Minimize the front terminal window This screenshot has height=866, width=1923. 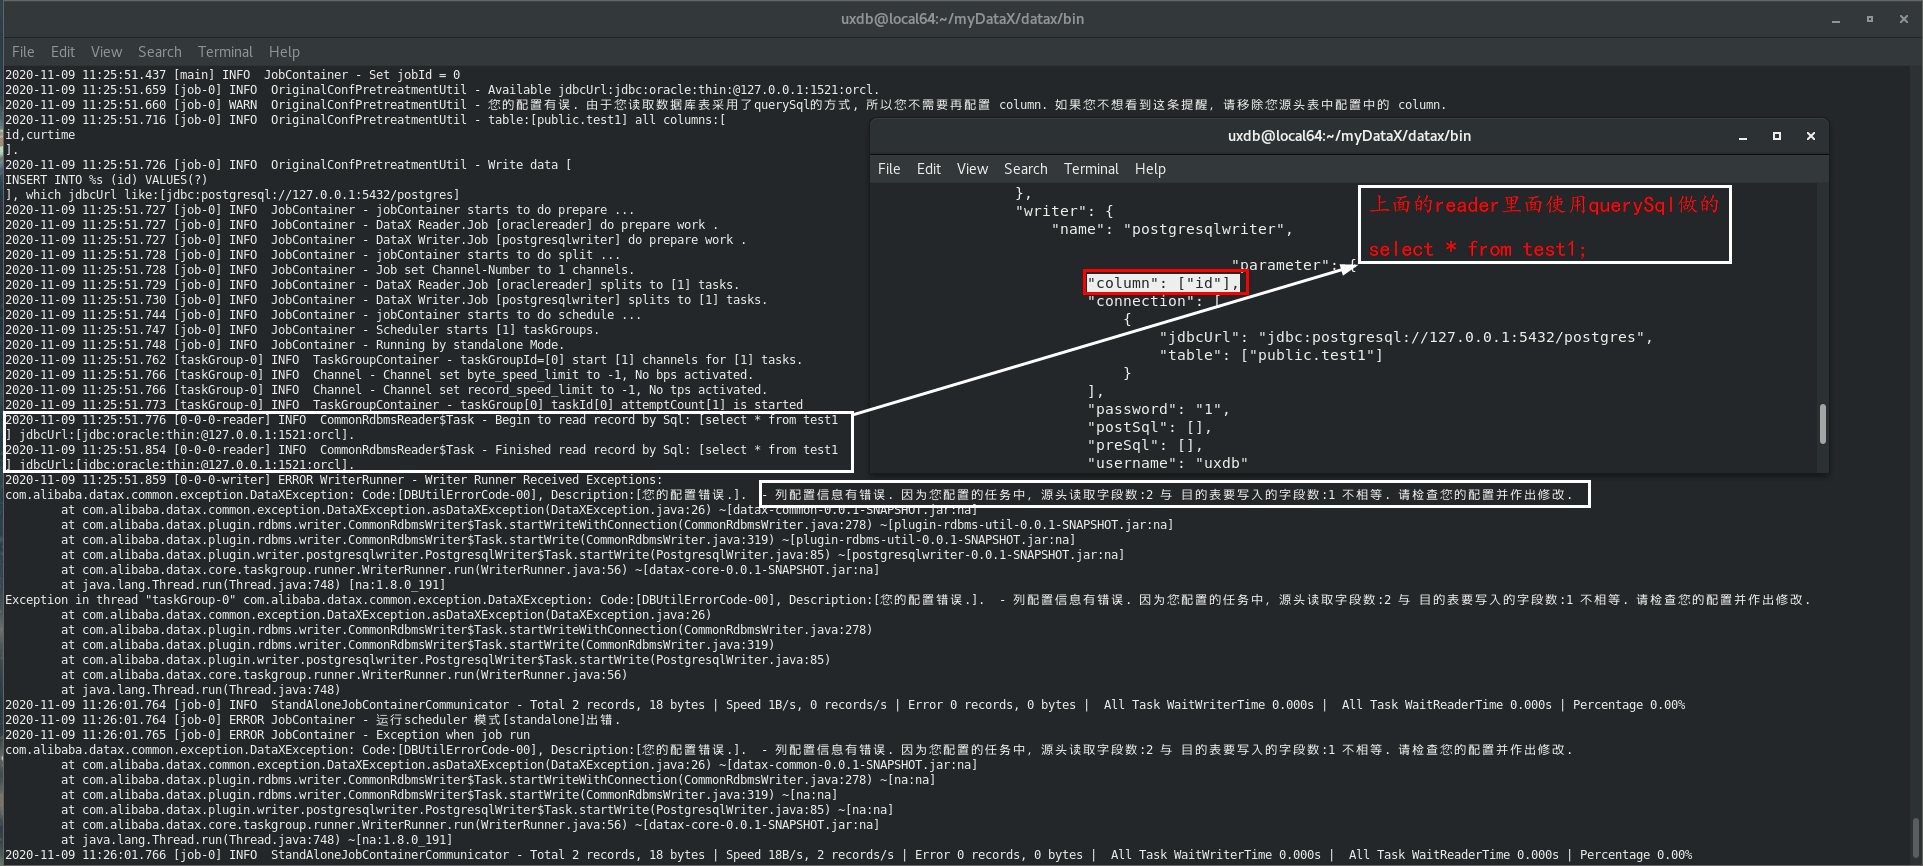(1742, 137)
